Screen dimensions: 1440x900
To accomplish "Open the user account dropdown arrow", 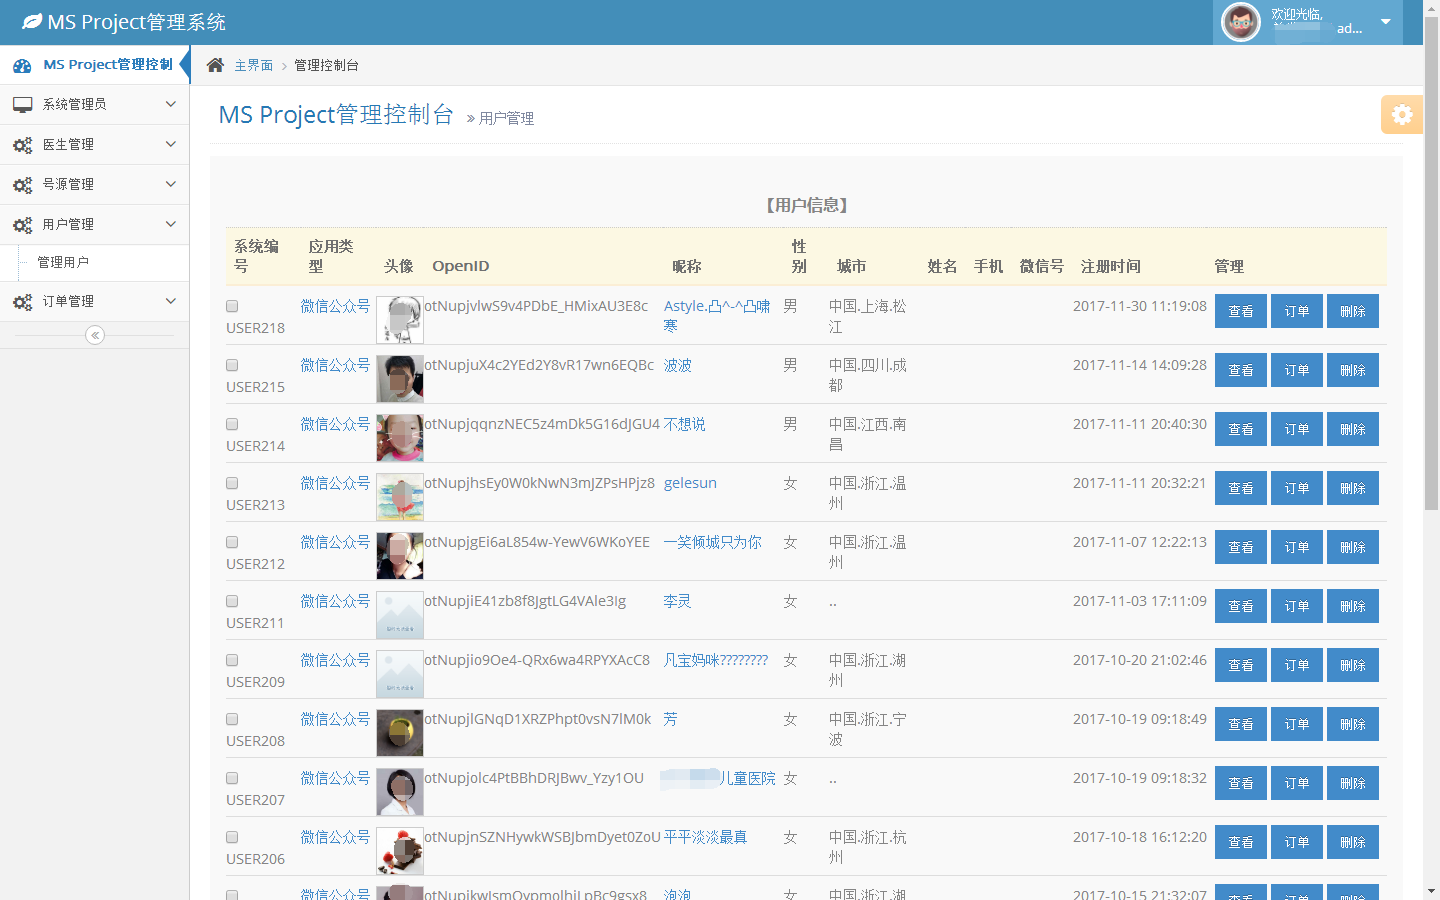I will [x=1386, y=22].
